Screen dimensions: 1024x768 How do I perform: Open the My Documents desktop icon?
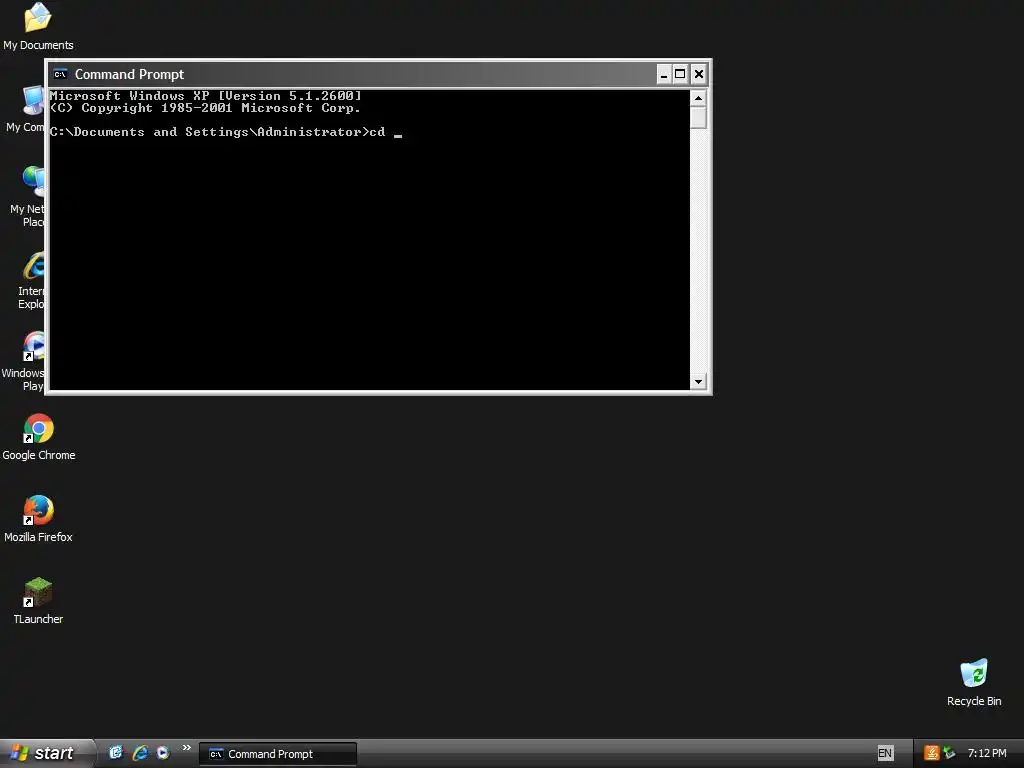tap(38, 27)
